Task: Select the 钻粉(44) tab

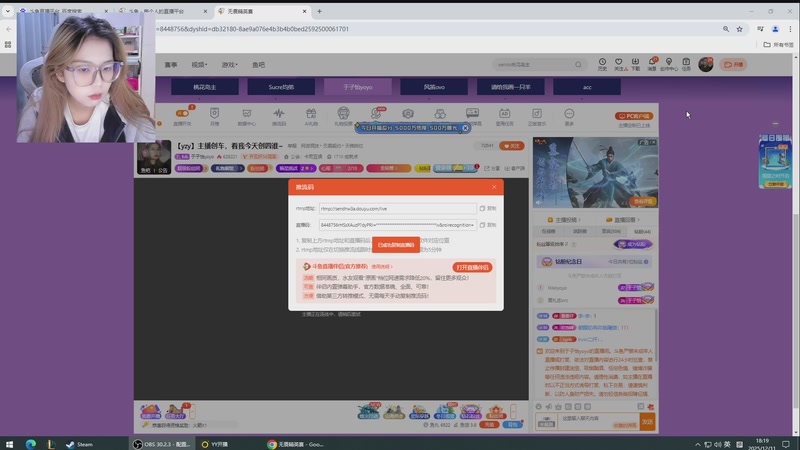Action: (x=642, y=232)
